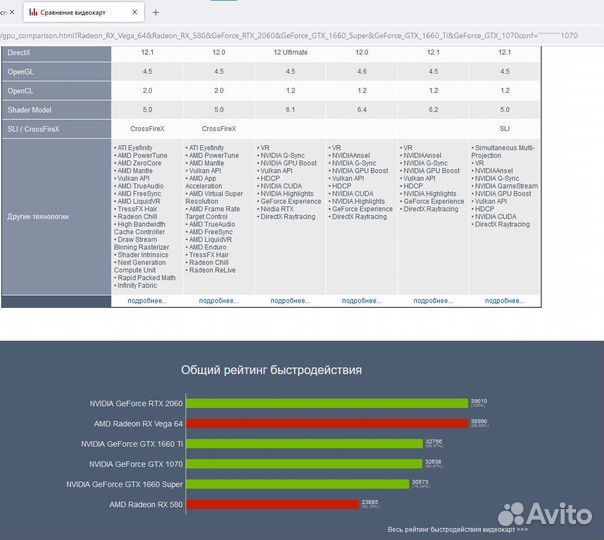Open подробнее link under the Nvidia RTX column

pyautogui.click(x=290, y=299)
